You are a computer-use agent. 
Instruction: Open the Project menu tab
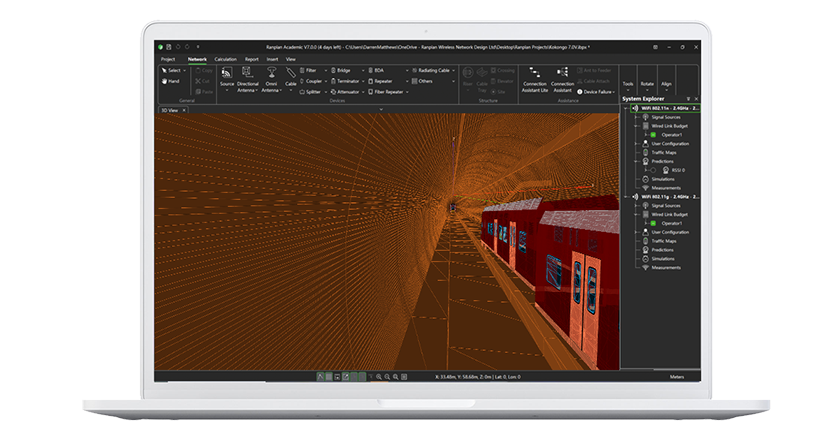tap(168, 59)
